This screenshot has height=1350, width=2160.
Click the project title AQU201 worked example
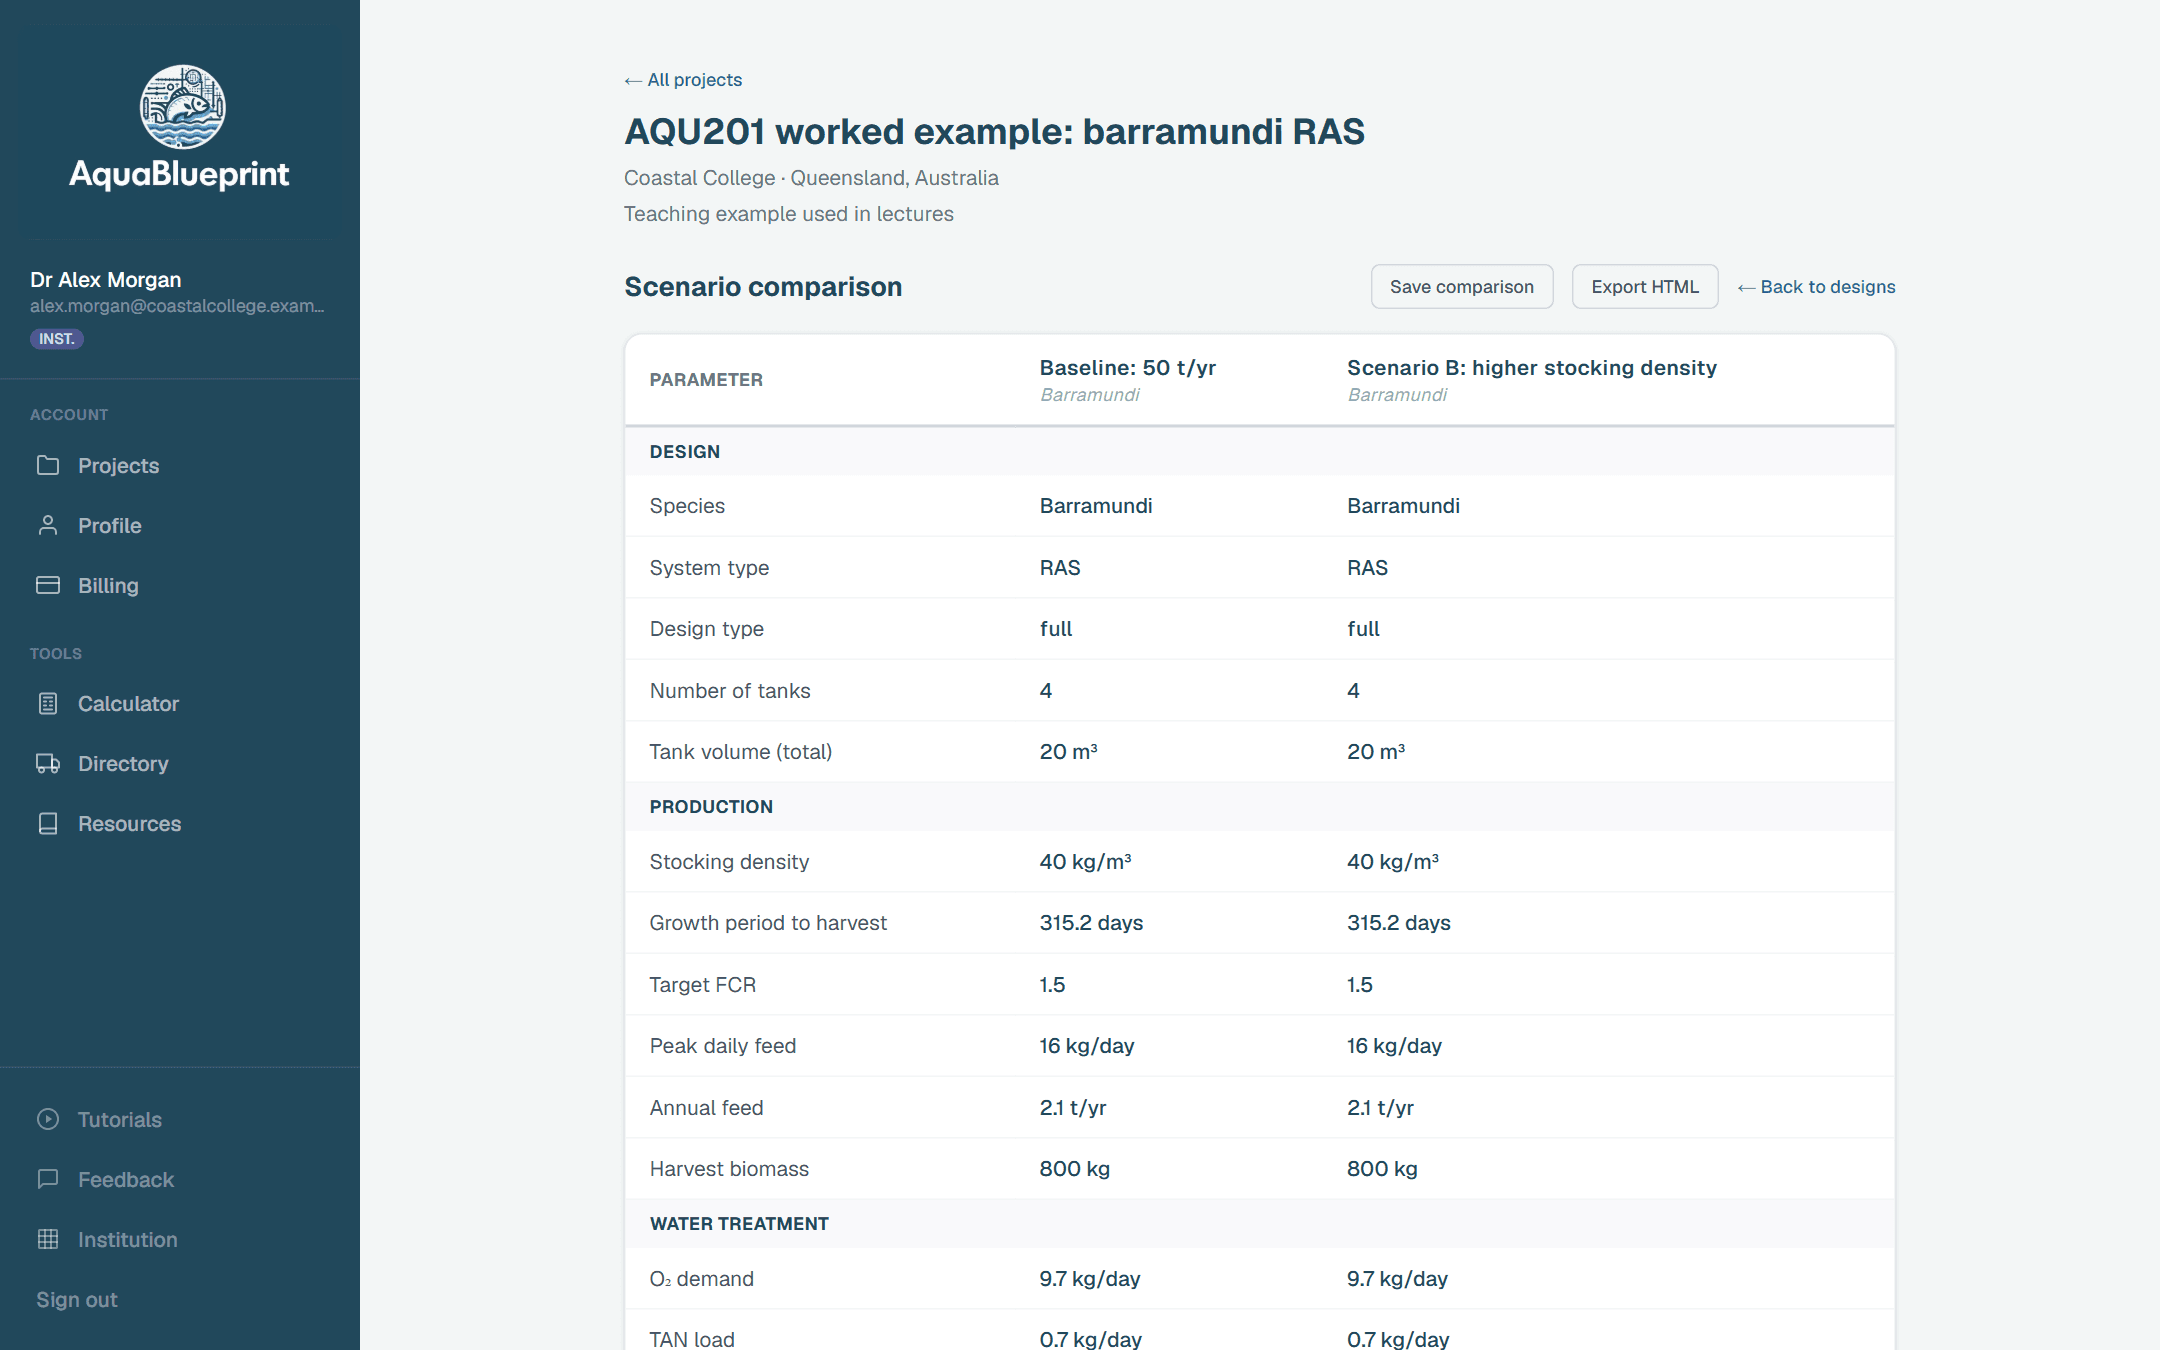[x=994, y=131]
